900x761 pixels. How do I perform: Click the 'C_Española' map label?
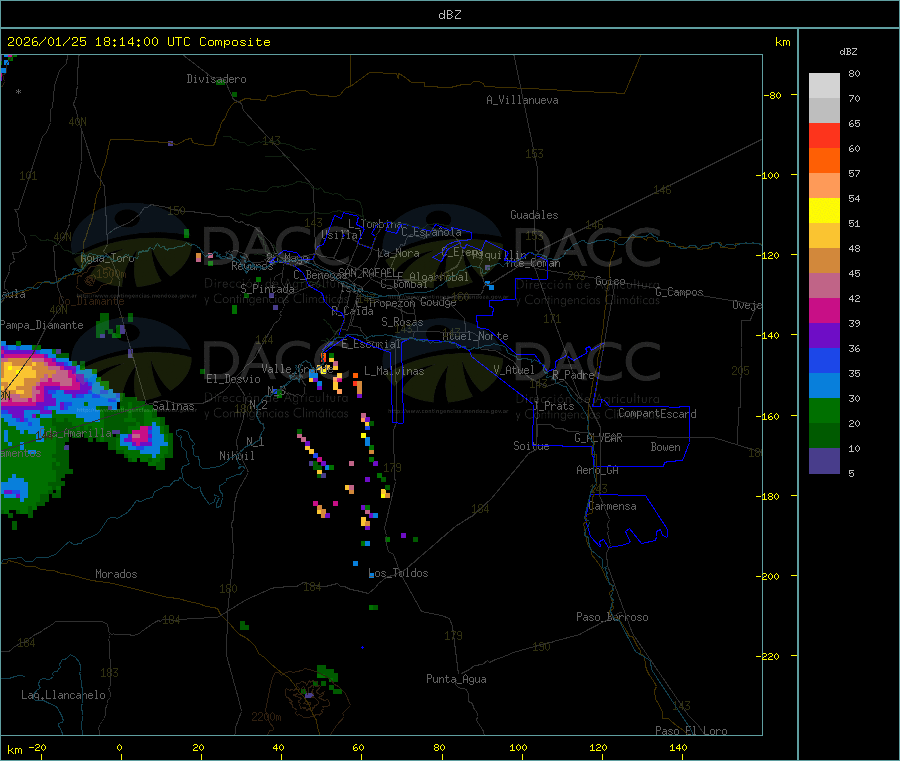click(432, 232)
